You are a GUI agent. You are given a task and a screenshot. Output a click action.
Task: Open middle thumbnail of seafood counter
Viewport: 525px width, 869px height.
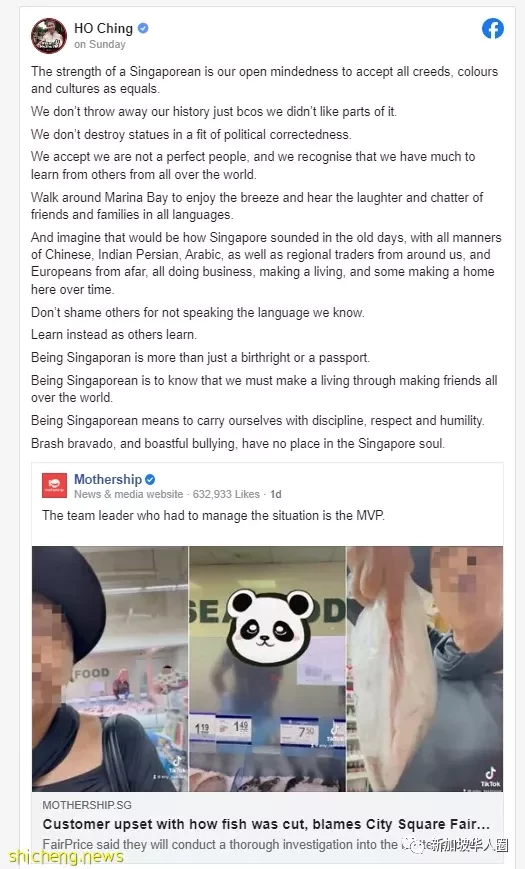pos(268,668)
